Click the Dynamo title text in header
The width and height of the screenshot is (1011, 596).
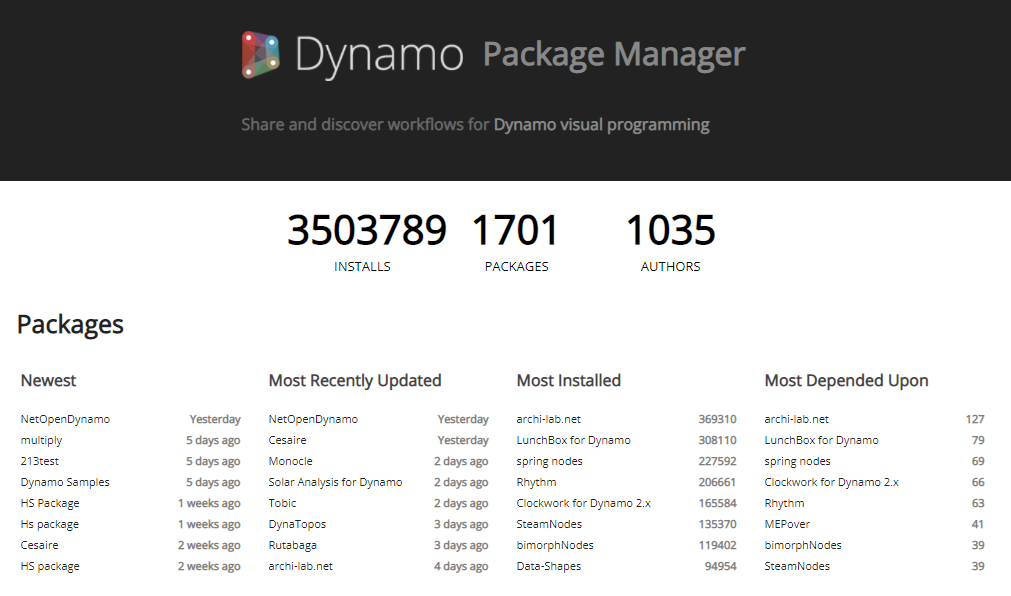(x=379, y=55)
